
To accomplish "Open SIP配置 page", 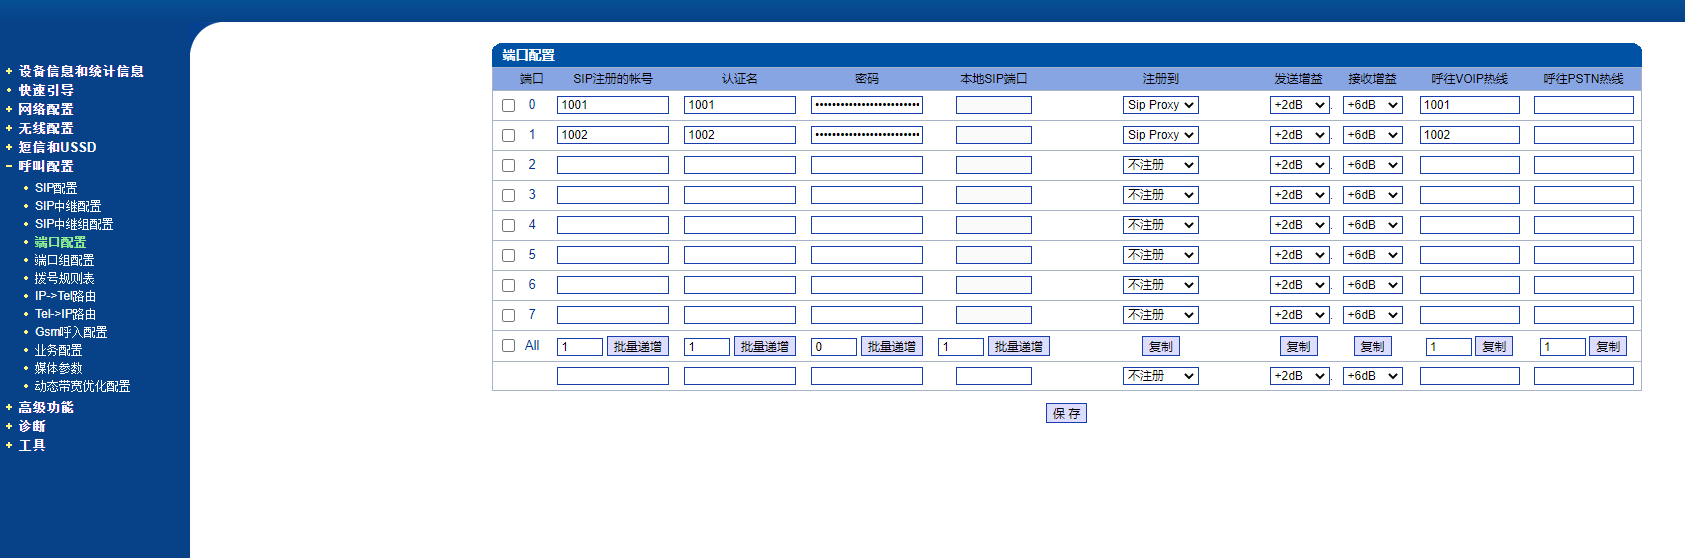I will coord(56,188).
